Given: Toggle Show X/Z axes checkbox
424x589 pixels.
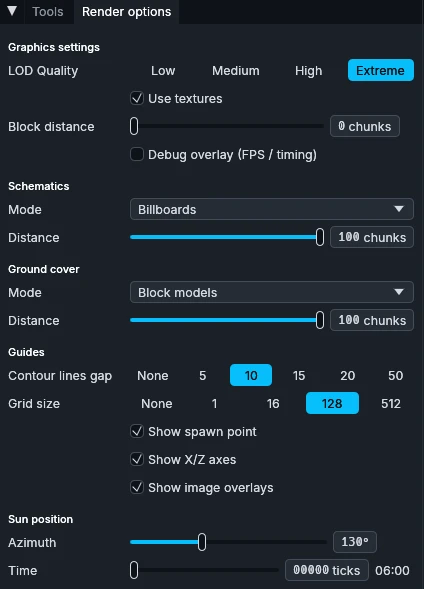Looking at the screenshot, I should point(137,459).
